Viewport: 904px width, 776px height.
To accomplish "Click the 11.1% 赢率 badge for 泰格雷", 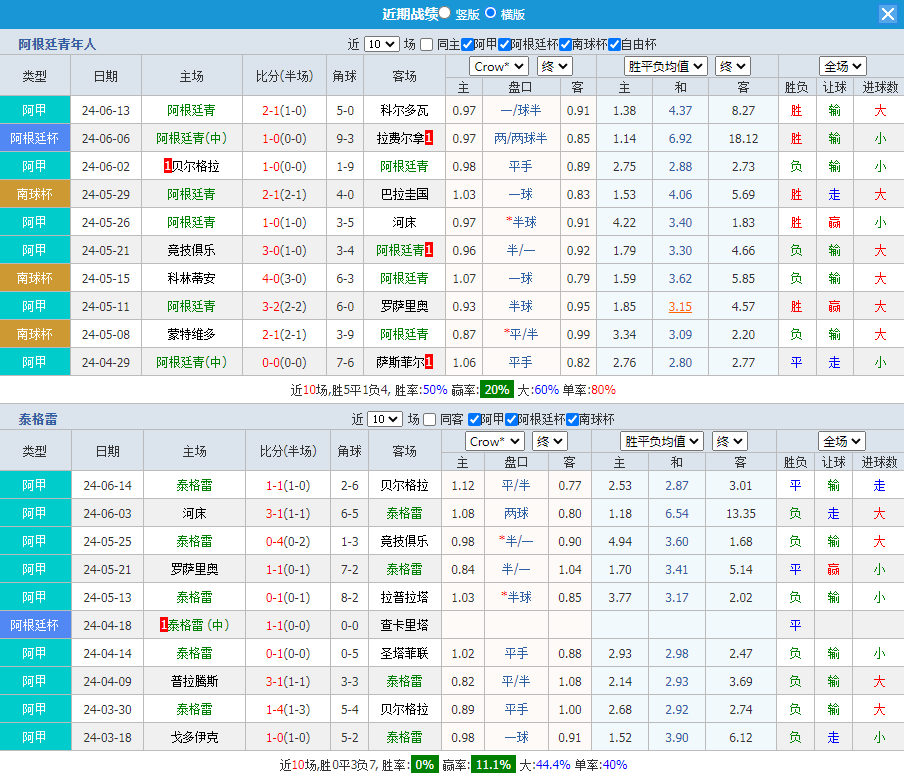I will tap(493, 765).
